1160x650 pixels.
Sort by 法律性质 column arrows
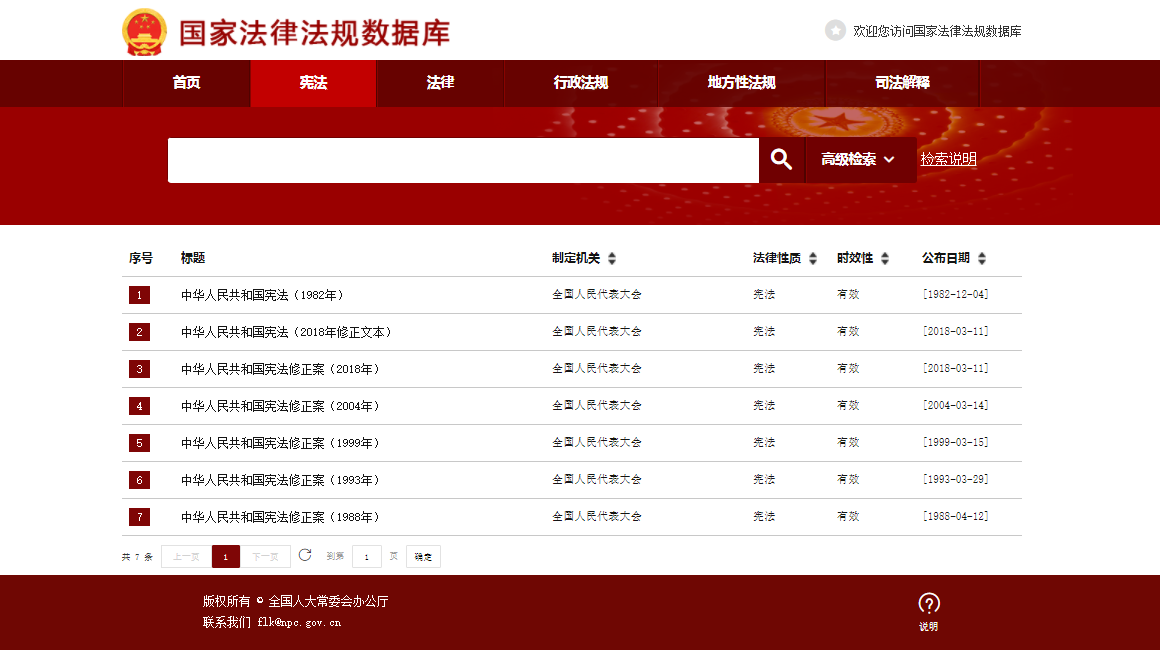(x=813, y=258)
